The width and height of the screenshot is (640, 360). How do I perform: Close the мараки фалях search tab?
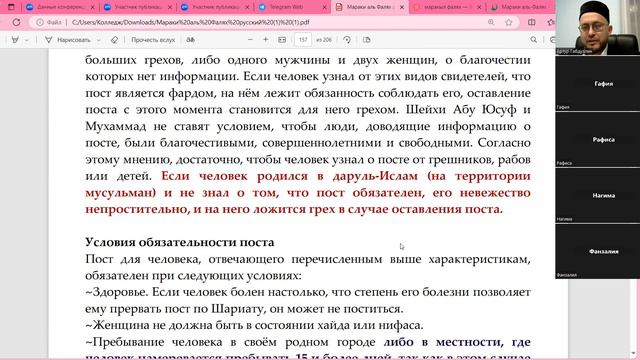[479, 7]
